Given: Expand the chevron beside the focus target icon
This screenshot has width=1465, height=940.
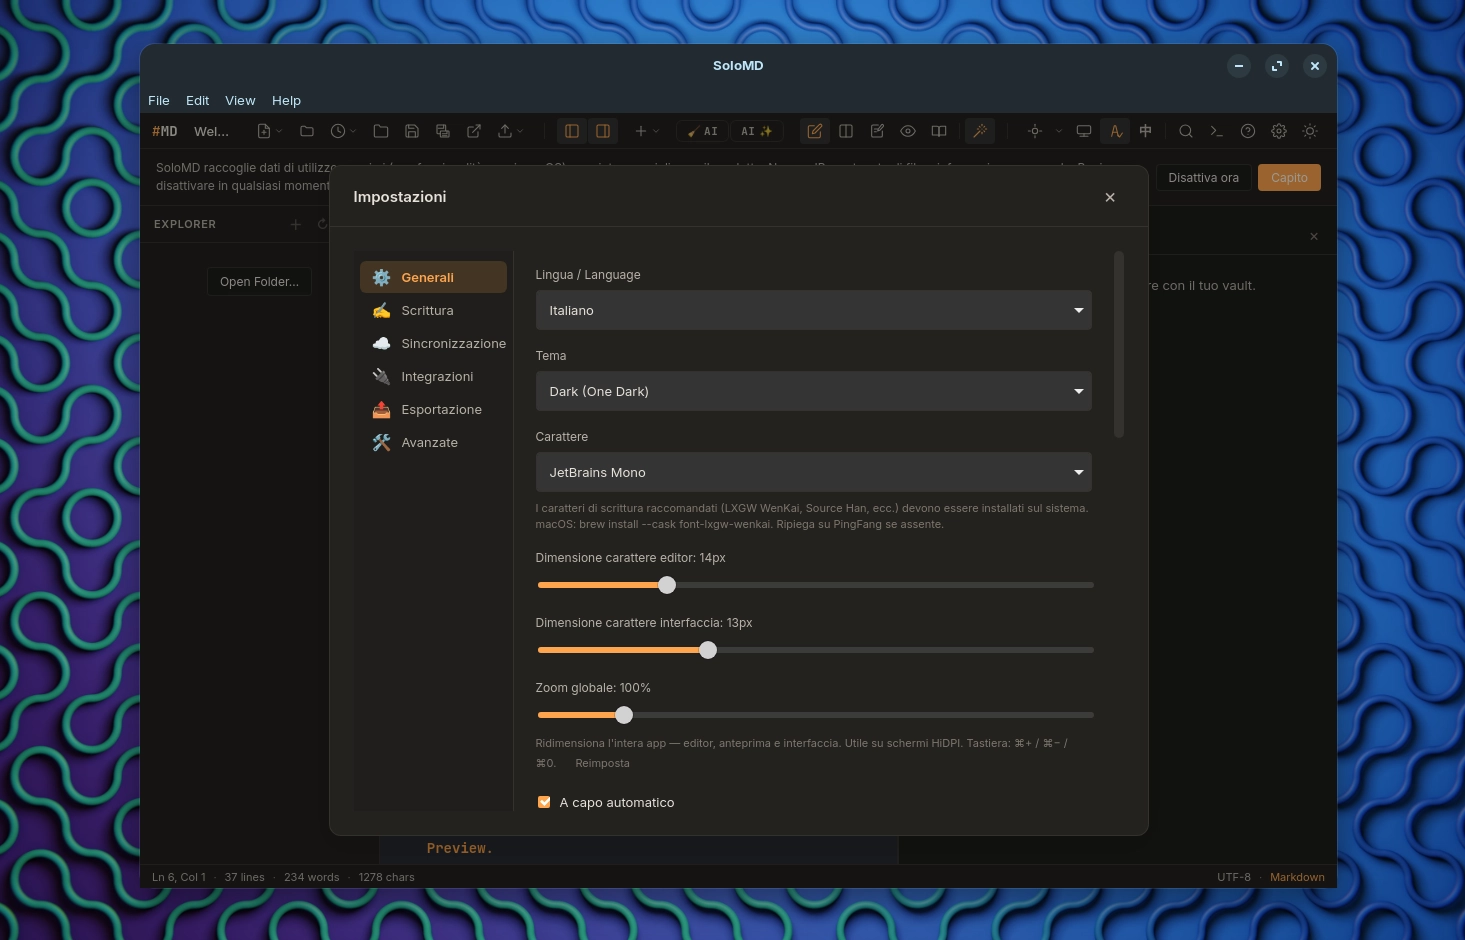Looking at the screenshot, I should pyautogui.click(x=1059, y=131).
